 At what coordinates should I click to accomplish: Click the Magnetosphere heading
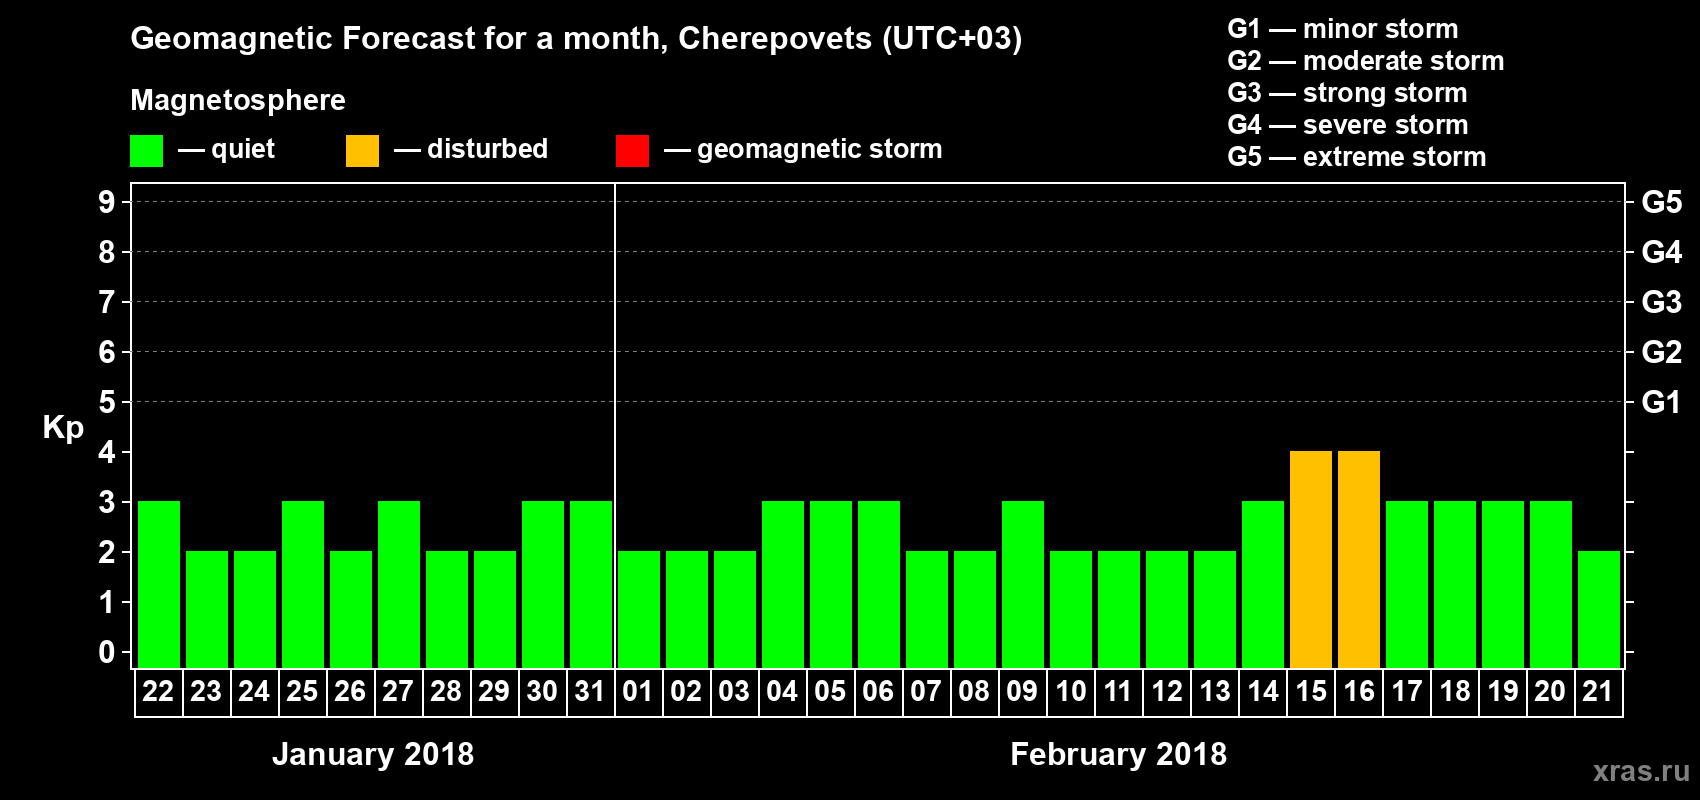tap(238, 100)
